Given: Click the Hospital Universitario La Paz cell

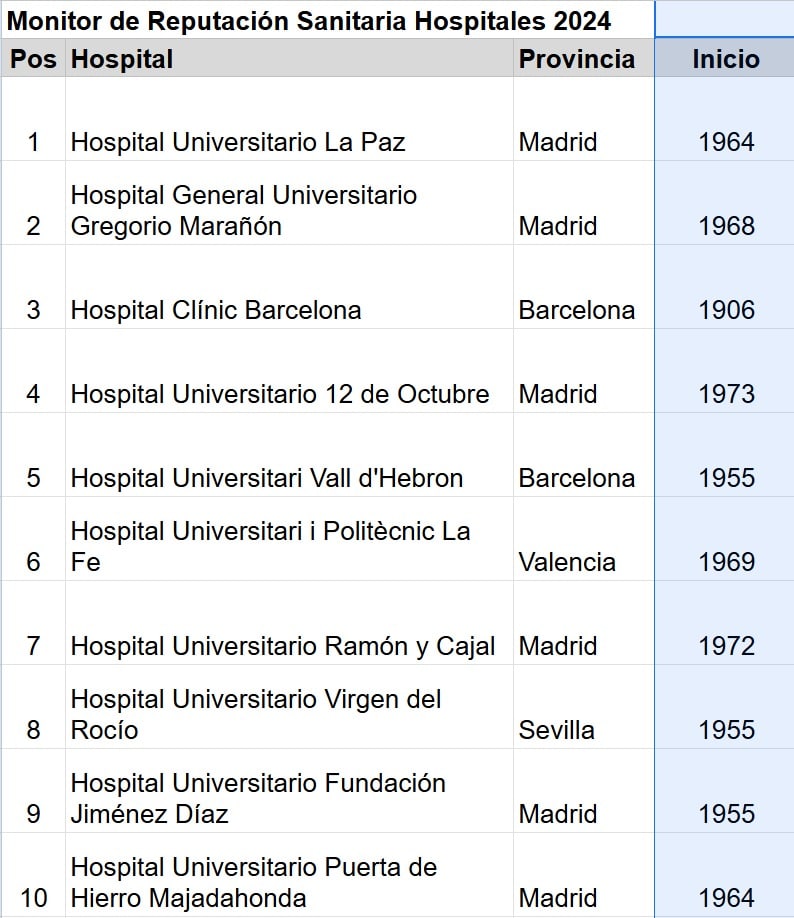Looking at the screenshot, I should tap(238, 142).
